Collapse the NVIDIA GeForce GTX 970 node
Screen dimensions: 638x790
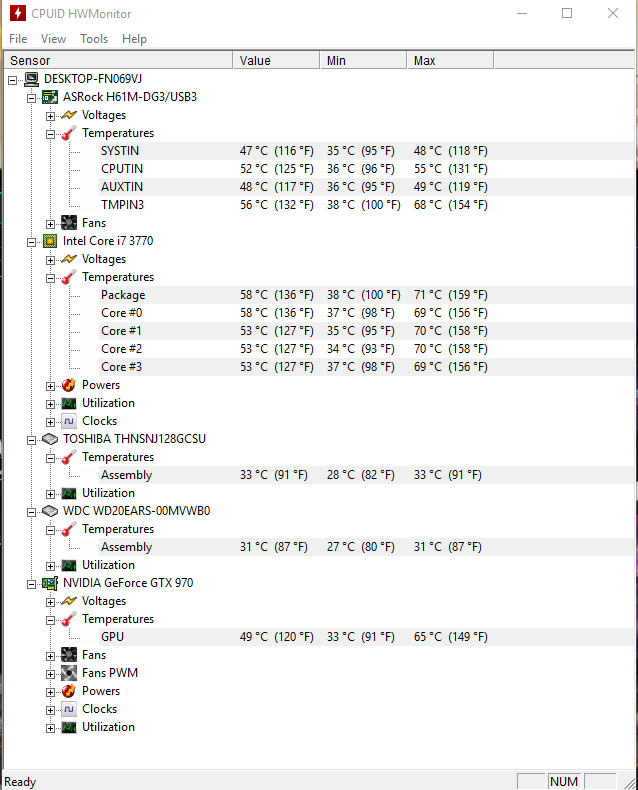click(31, 584)
